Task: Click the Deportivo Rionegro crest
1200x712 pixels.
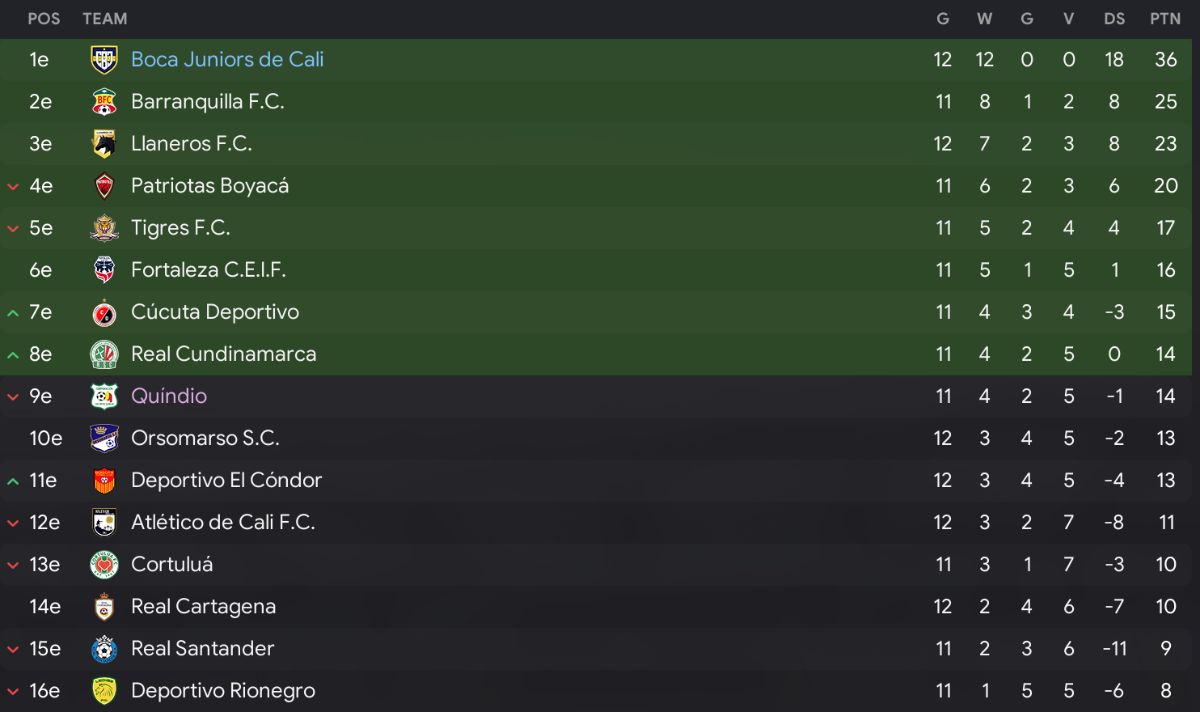Action: 104,690
